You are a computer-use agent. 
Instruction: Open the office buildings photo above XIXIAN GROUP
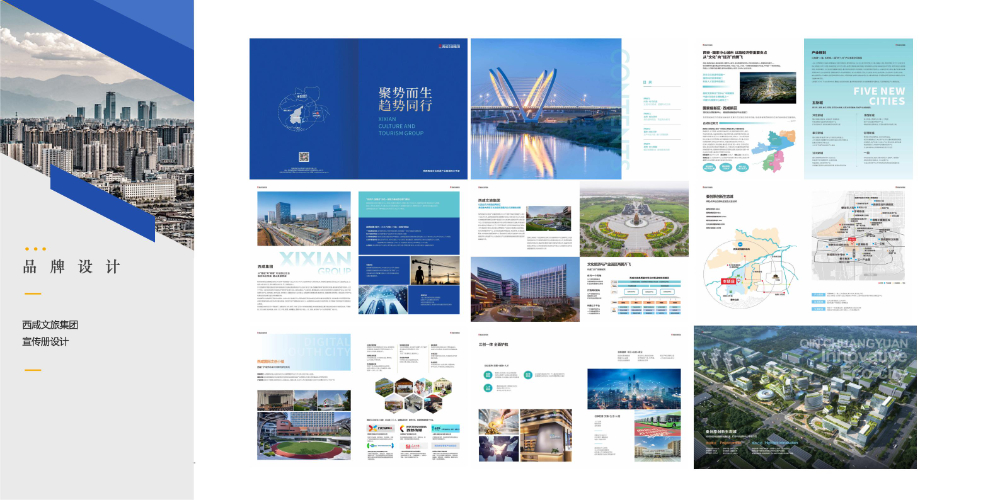[x=304, y=219]
